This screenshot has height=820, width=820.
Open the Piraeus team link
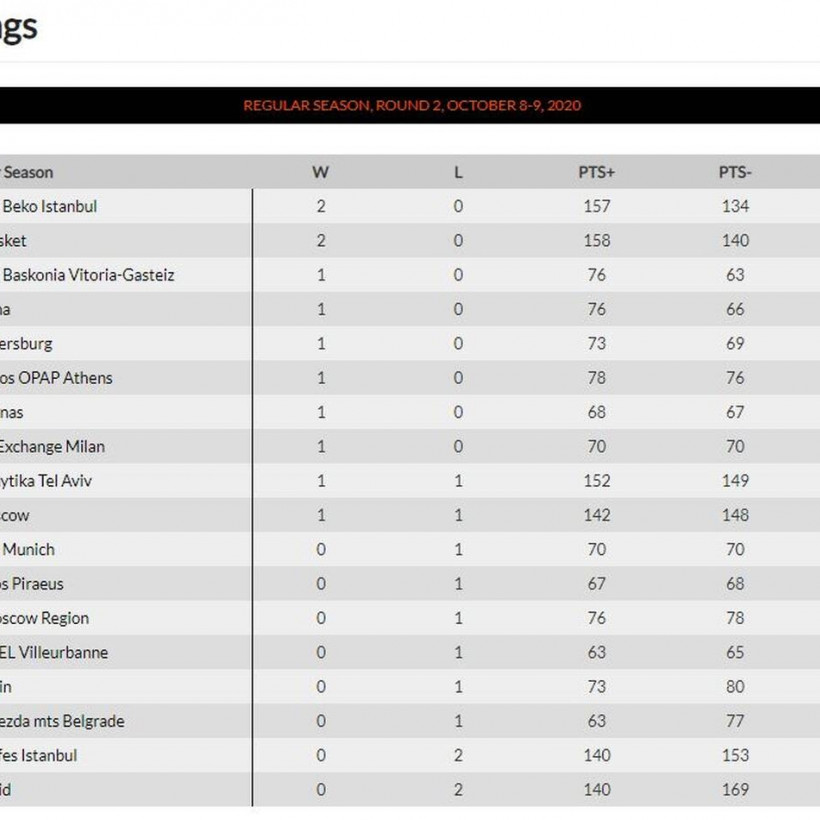32,583
